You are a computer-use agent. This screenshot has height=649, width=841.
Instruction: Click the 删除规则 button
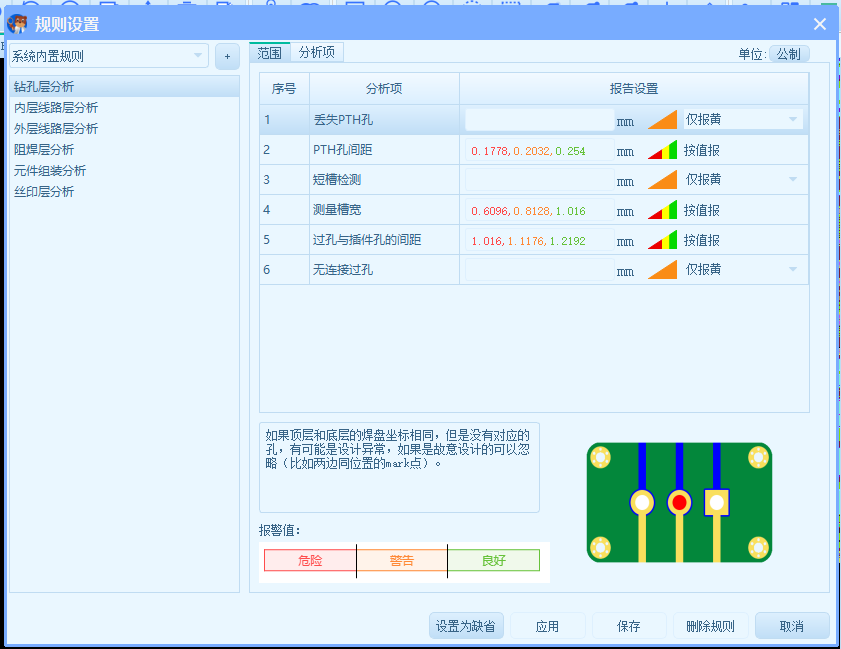pos(711,626)
